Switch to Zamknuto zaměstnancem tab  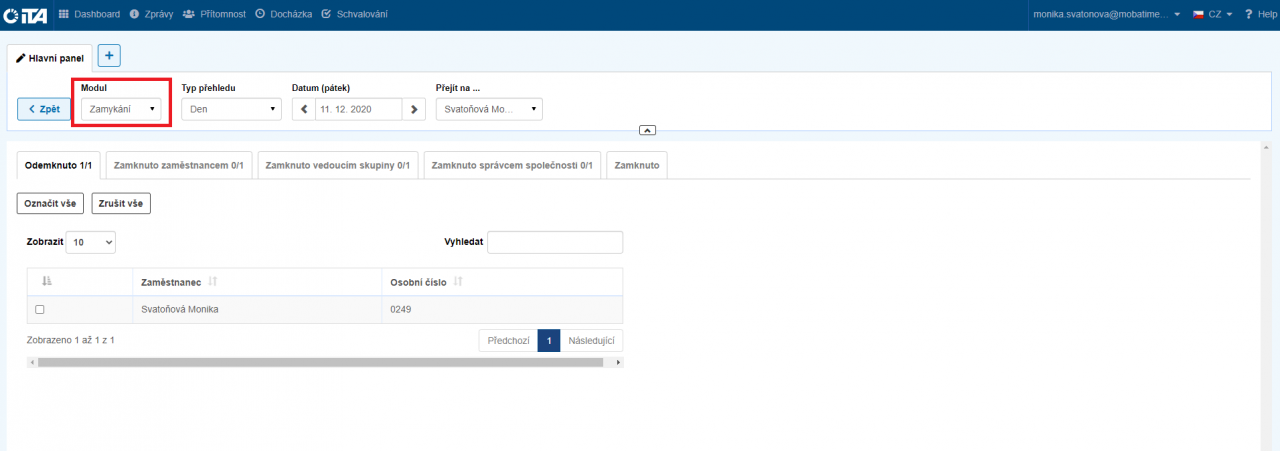pos(179,165)
